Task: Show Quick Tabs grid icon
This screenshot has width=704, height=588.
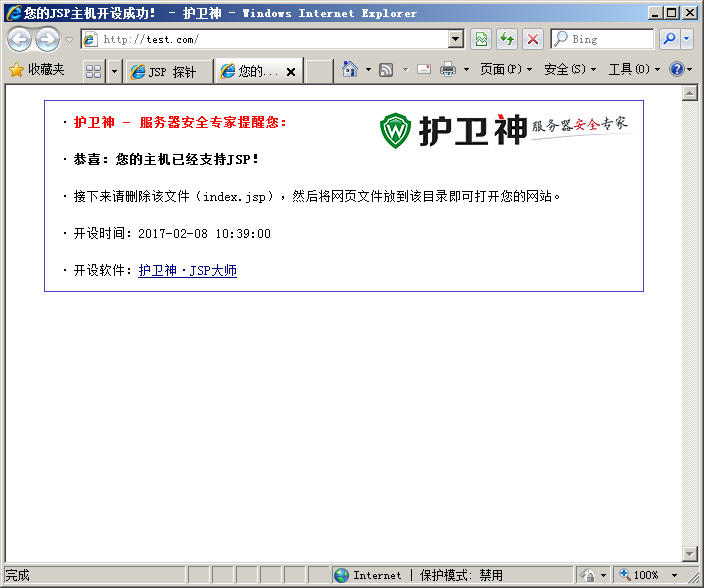Action: point(93,71)
